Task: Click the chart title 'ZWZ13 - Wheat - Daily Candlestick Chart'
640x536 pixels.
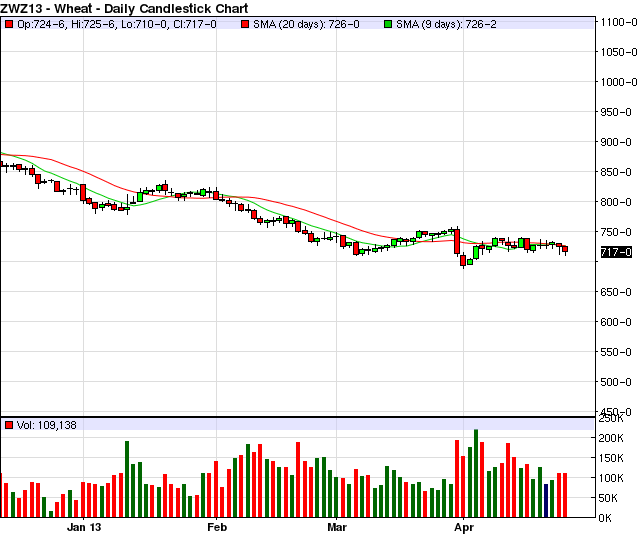Action: coord(124,8)
